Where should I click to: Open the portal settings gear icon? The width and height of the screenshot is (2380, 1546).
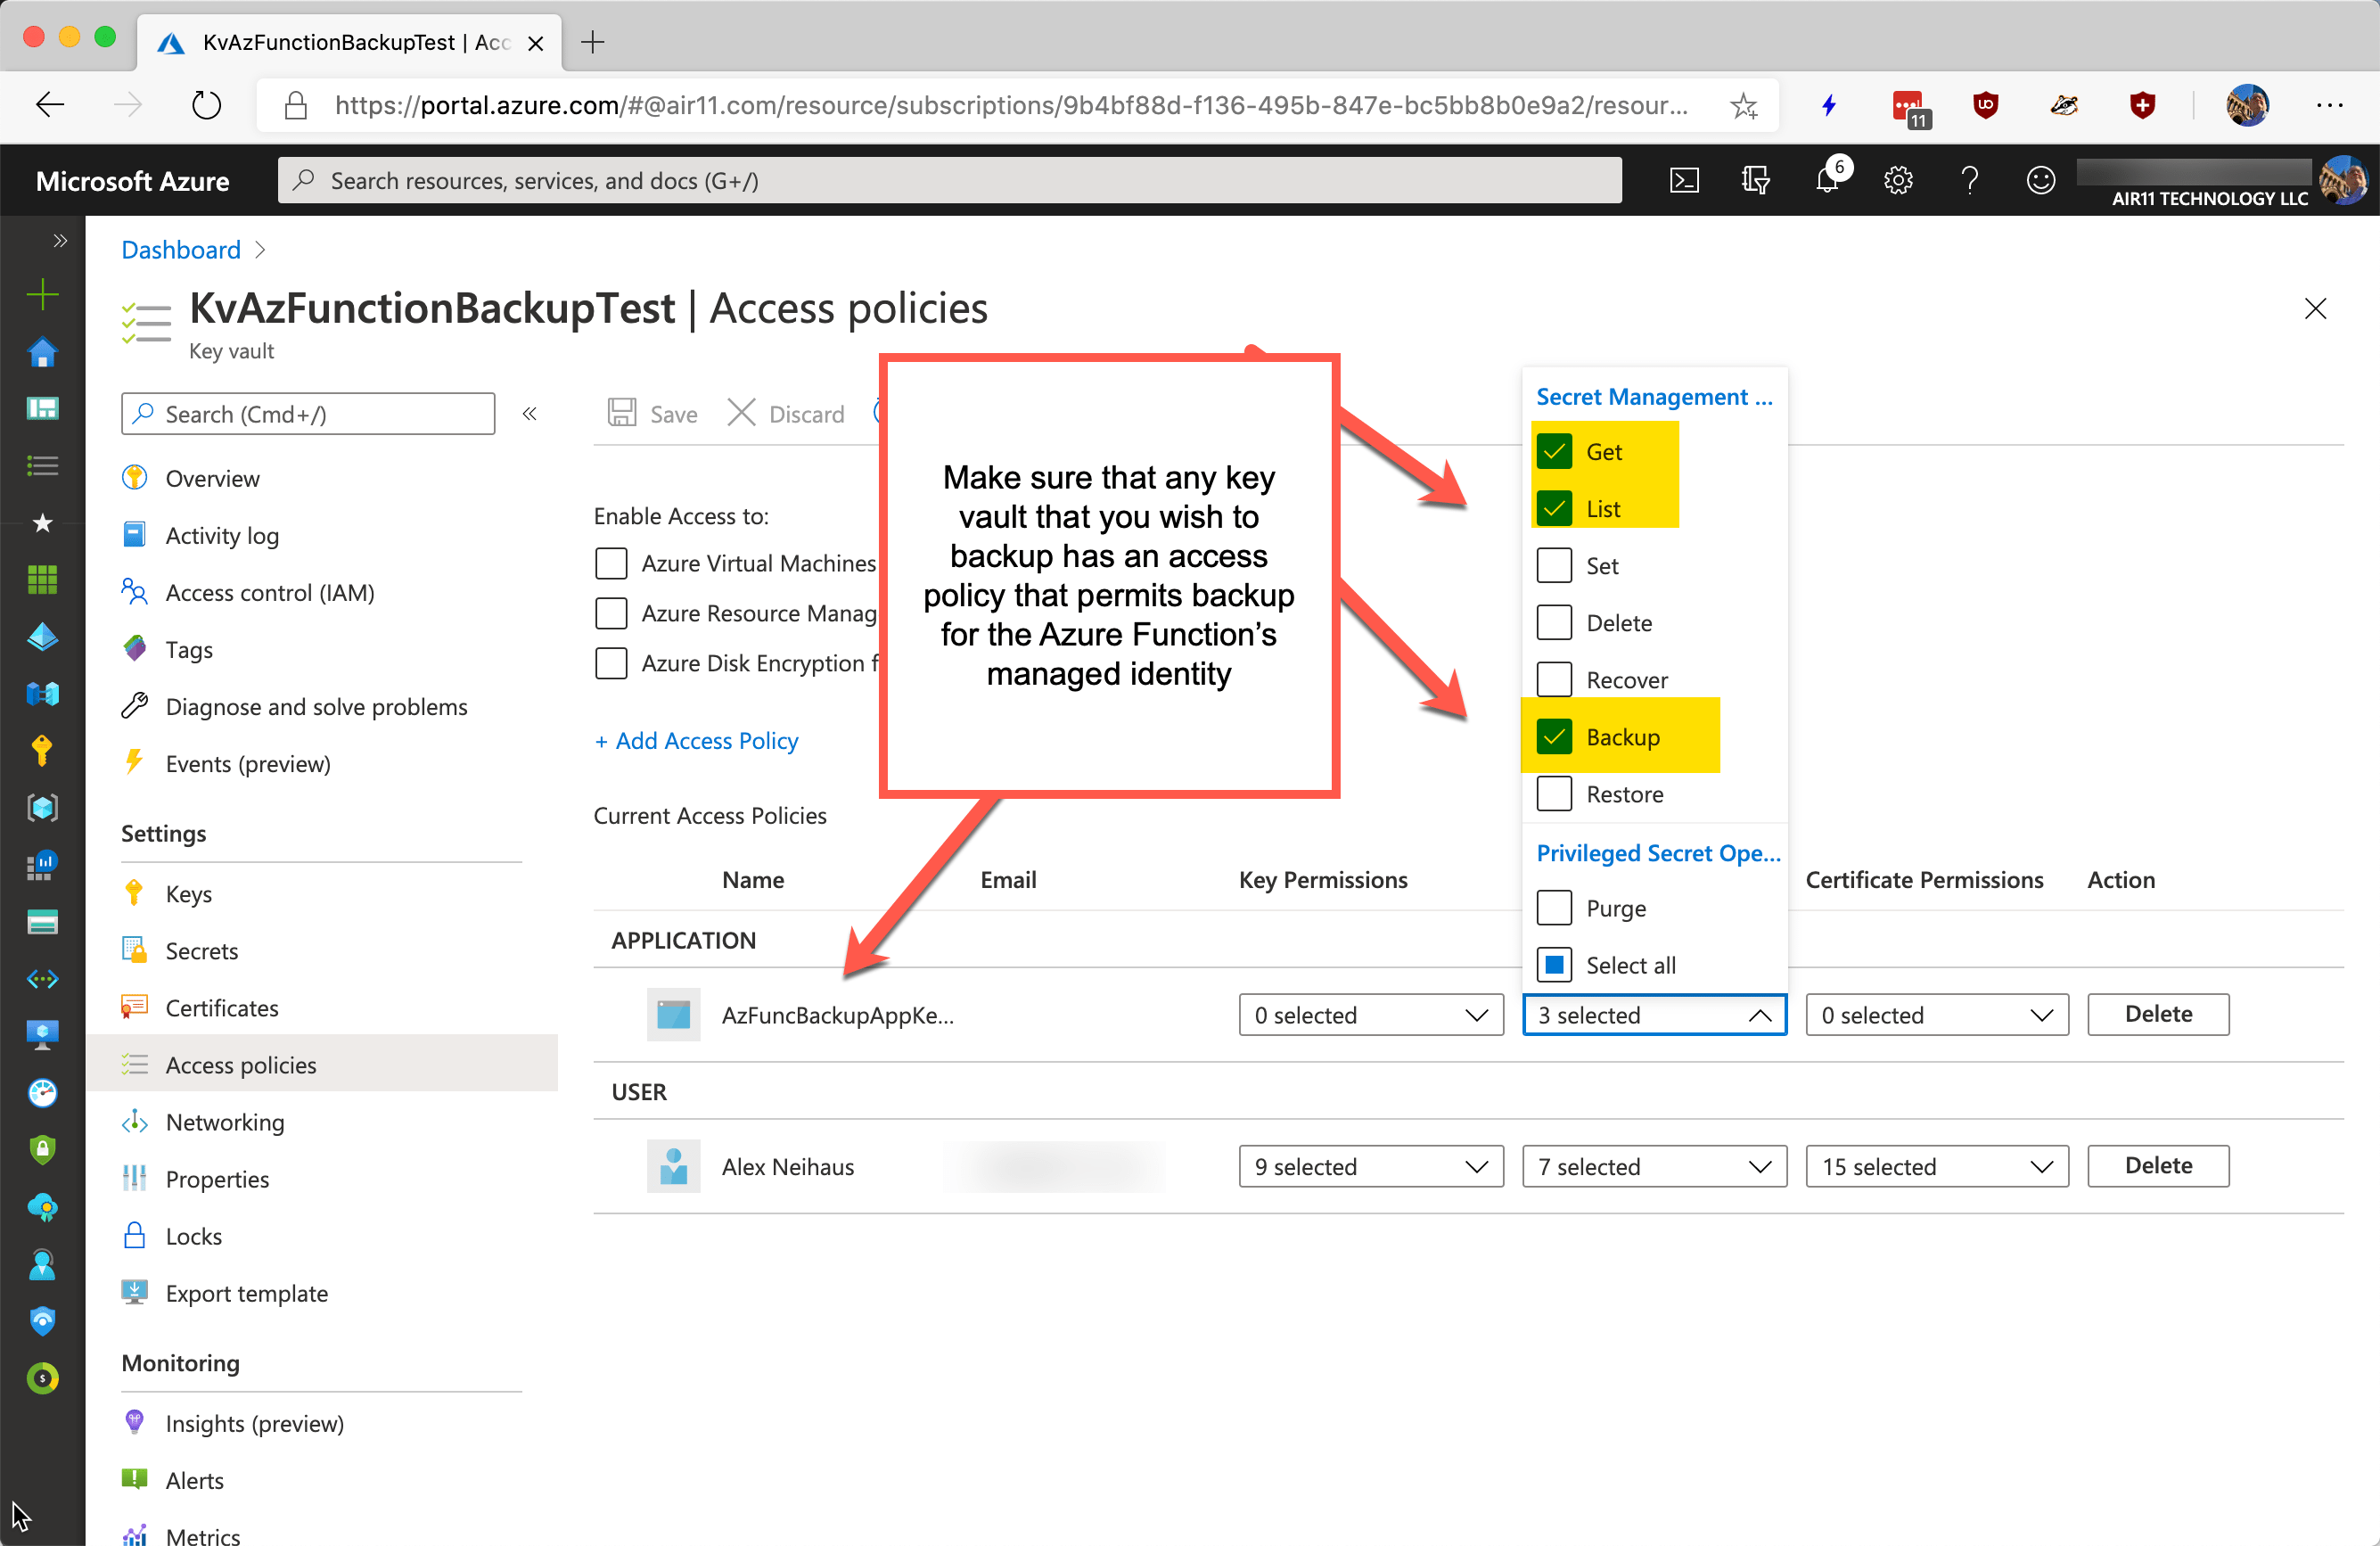[1898, 181]
